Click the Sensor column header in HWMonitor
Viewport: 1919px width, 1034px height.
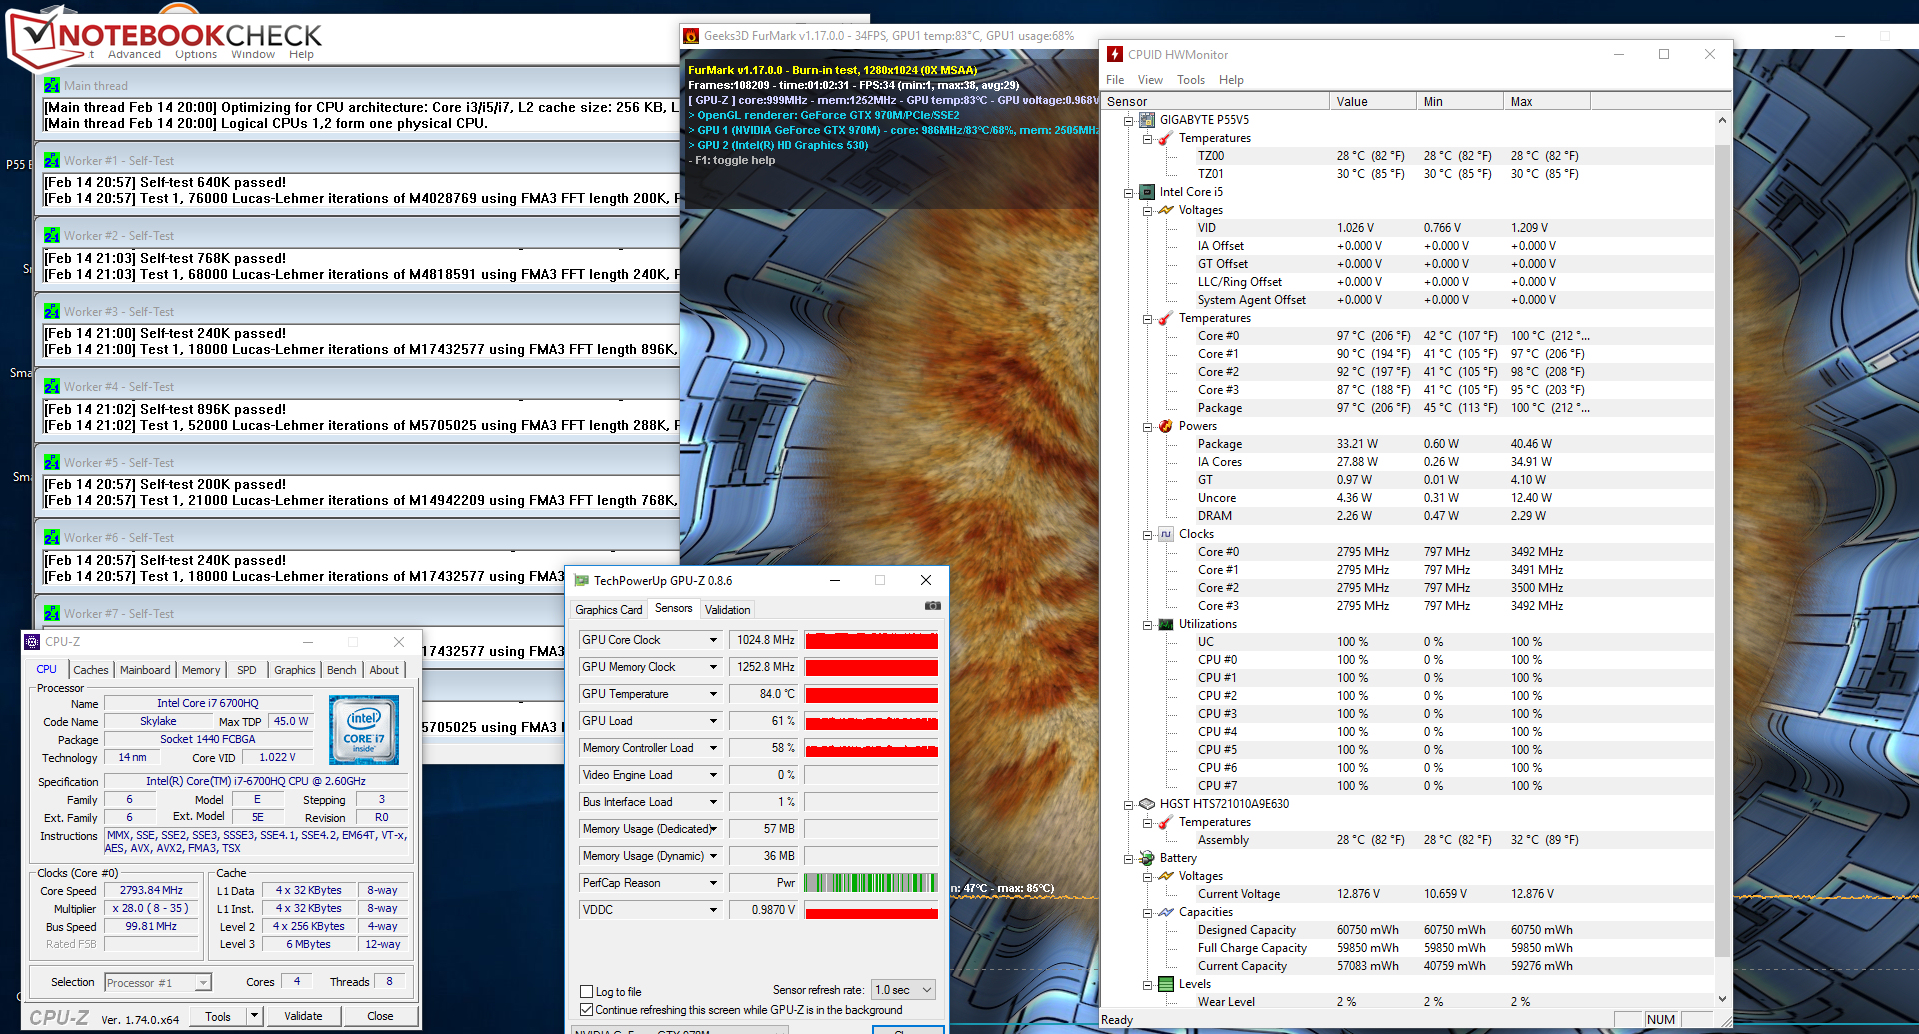(1215, 101)
